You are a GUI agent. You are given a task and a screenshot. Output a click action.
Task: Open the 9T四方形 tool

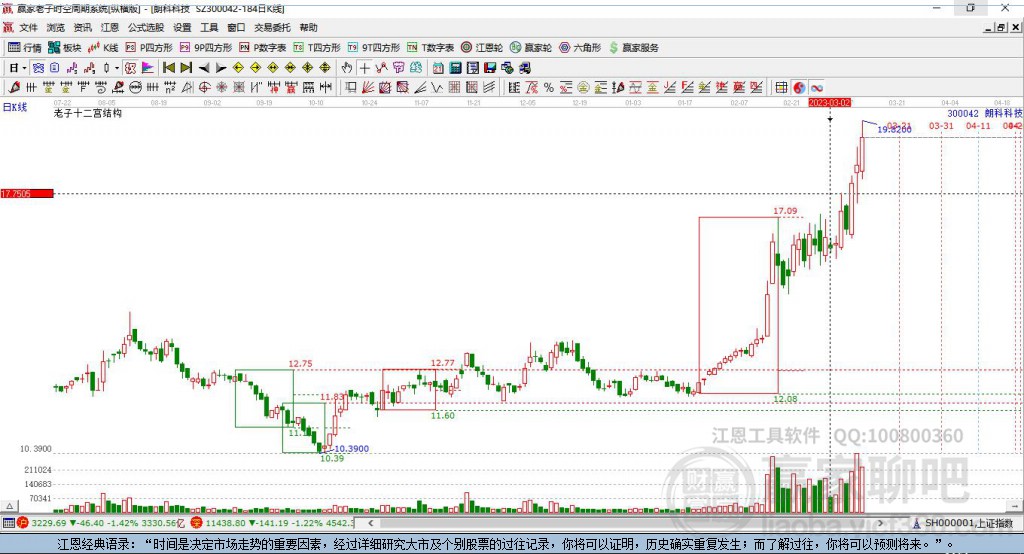pyautogui.click(x=373, y=48)
